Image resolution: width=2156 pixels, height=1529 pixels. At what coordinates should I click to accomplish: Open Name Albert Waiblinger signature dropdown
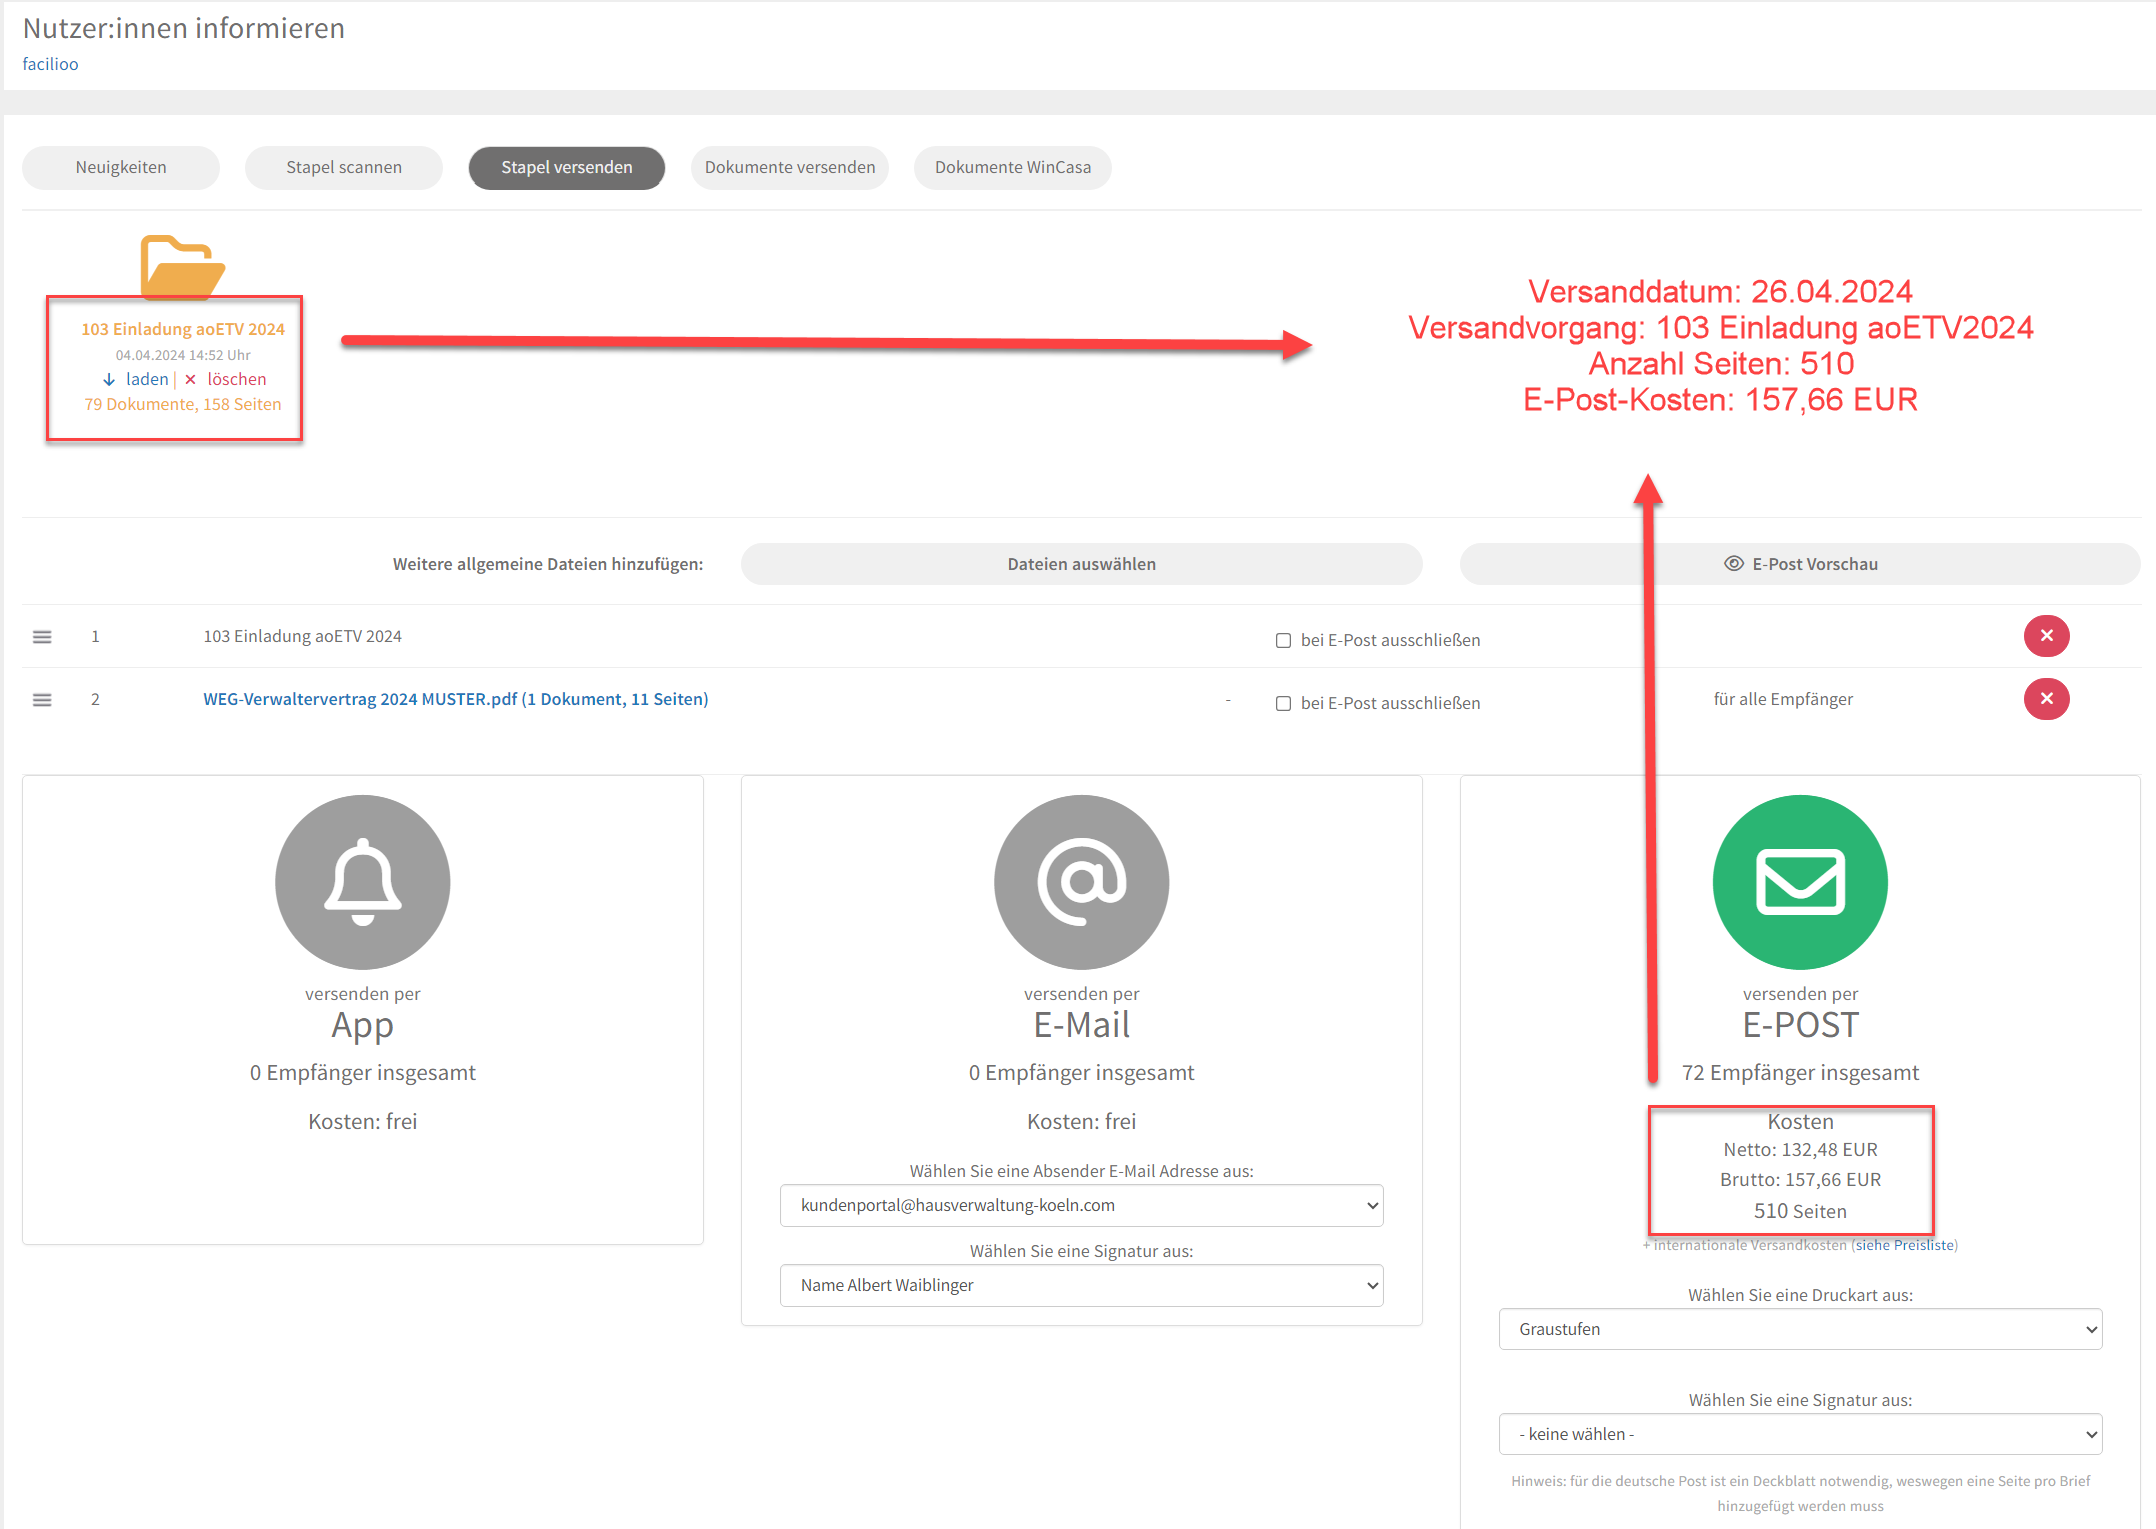[x=1081, y=1286]
